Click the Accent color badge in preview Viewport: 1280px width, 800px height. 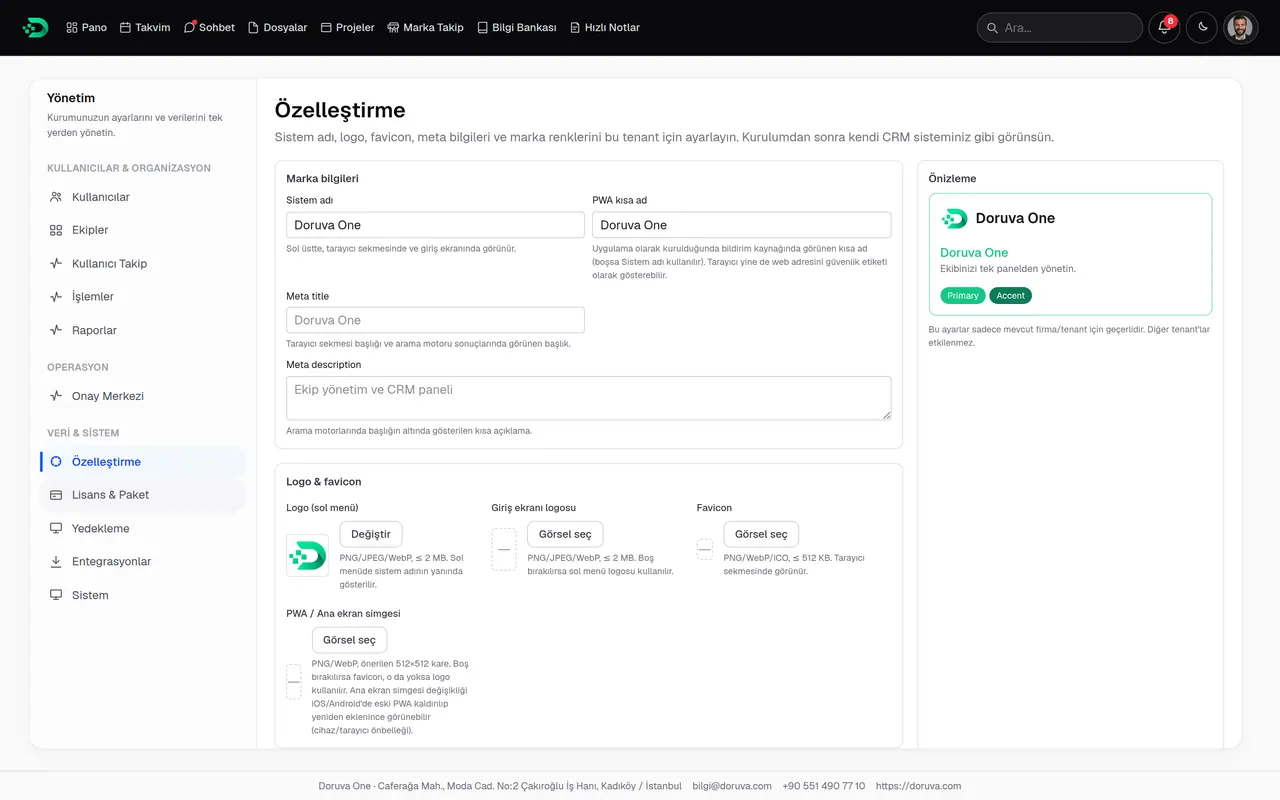click(x=1010, y=296)
